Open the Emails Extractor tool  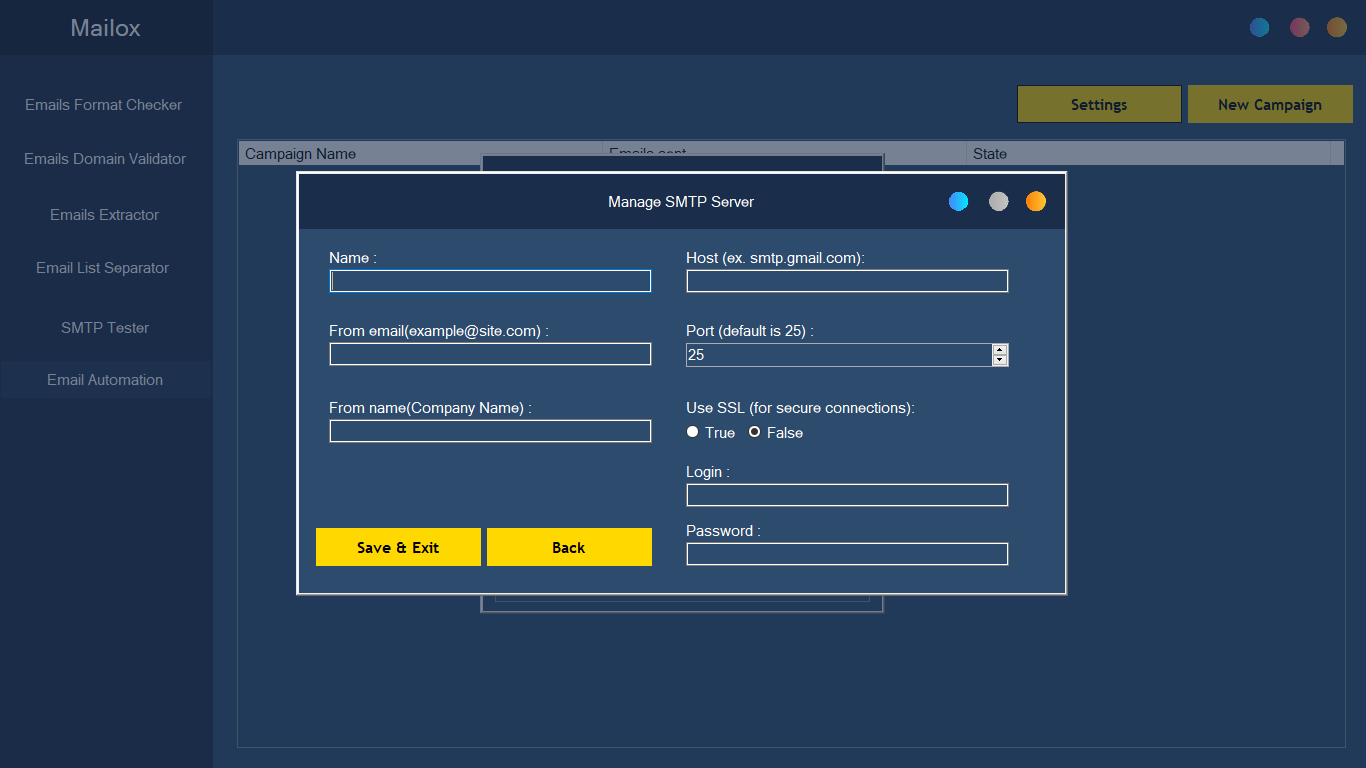(x=104, y=214)
